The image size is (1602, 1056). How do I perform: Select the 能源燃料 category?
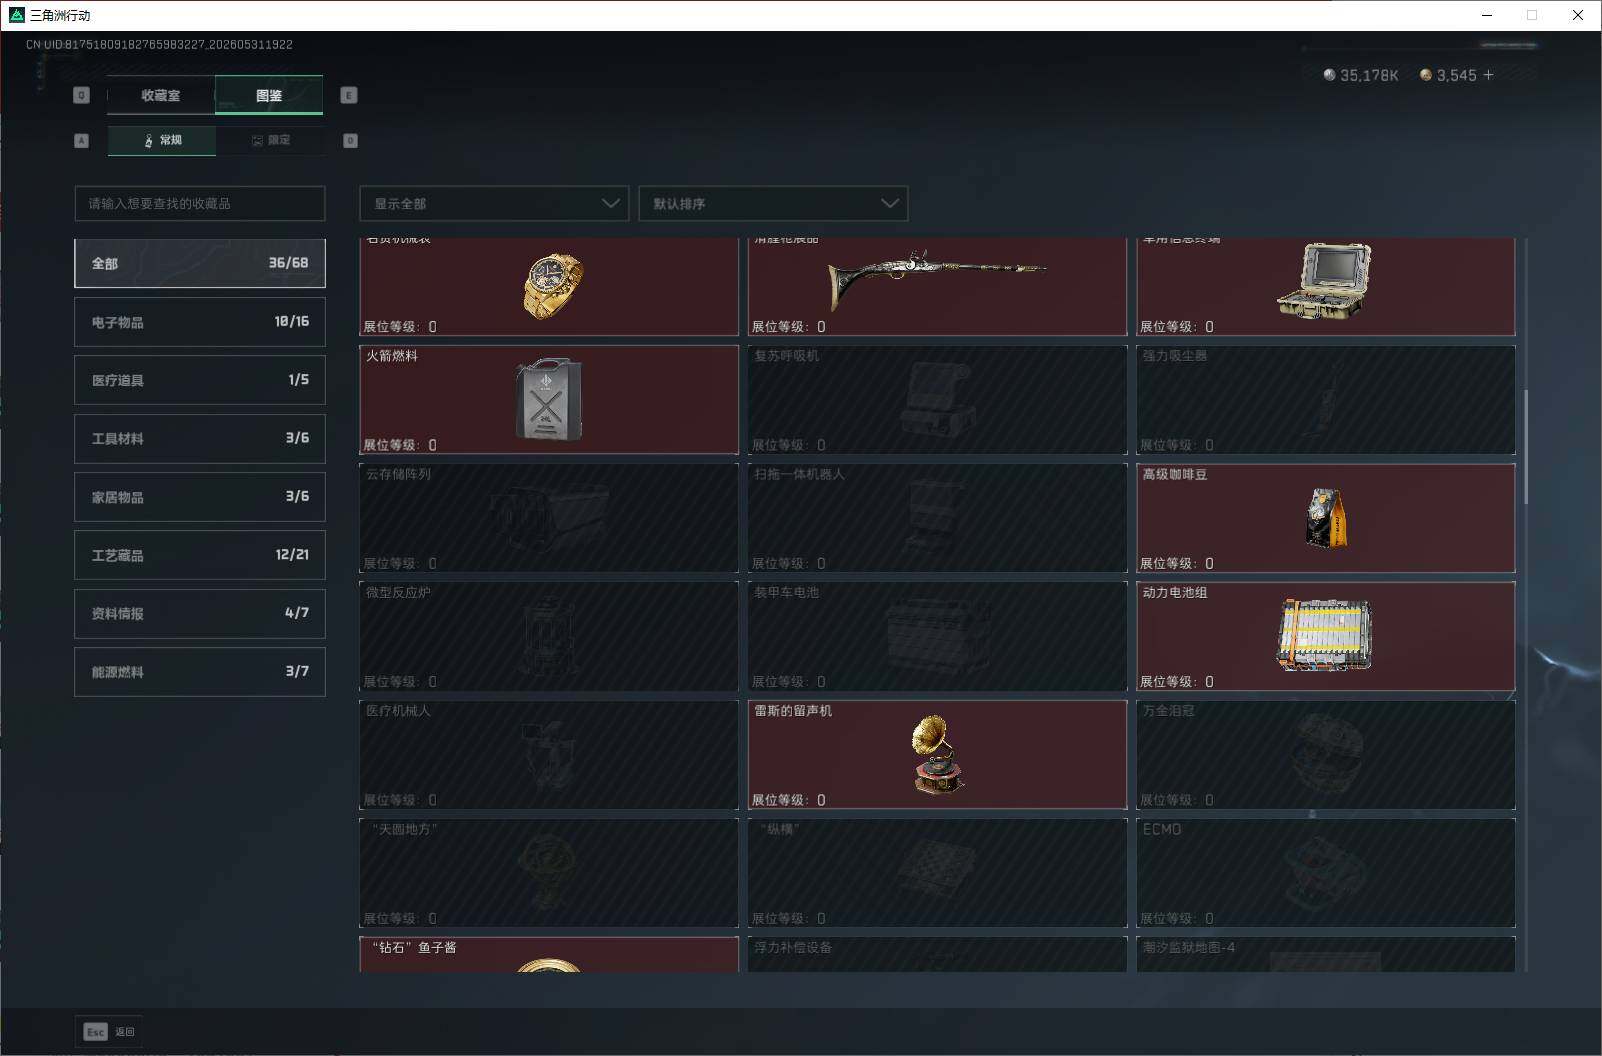pyautogui.click(x=200, y=672)
